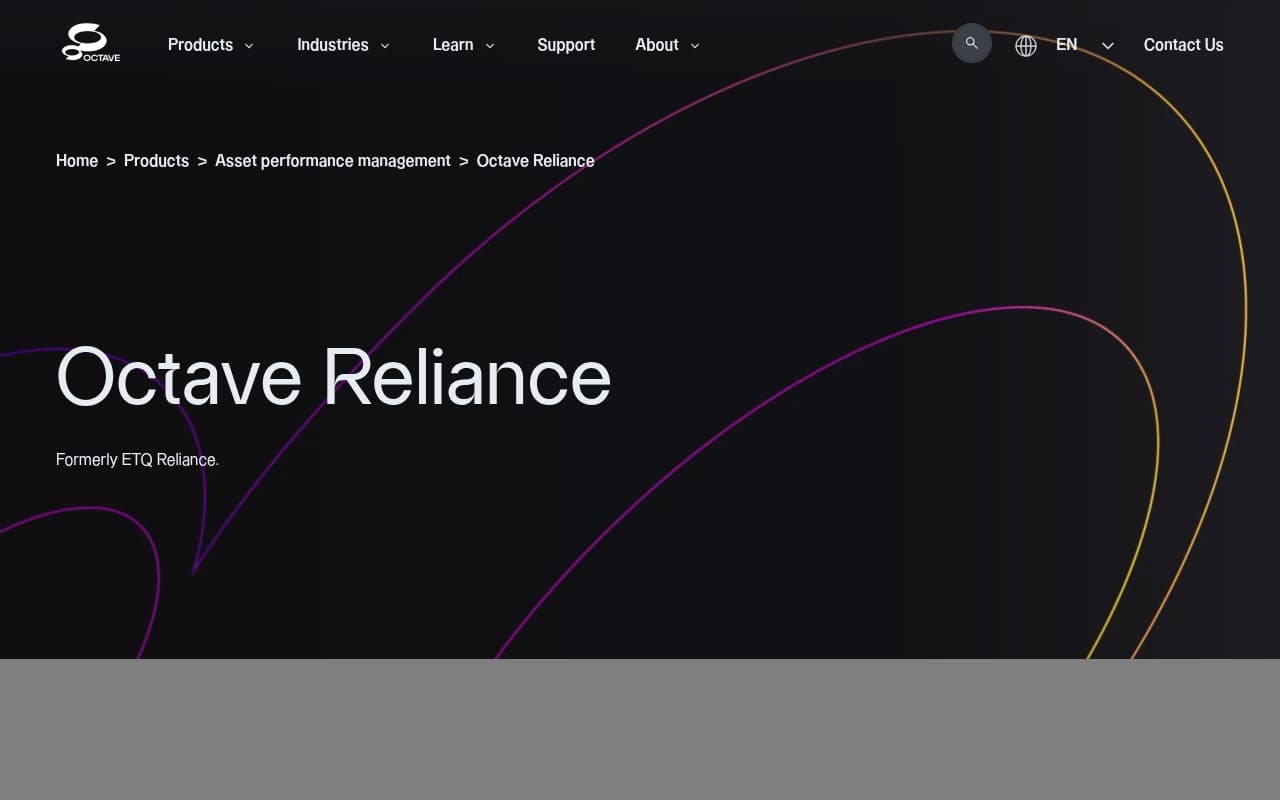This screenshot has width=1280, height=800.
Task: Expand the About menu chevron
Action: [x=695, y=45]
